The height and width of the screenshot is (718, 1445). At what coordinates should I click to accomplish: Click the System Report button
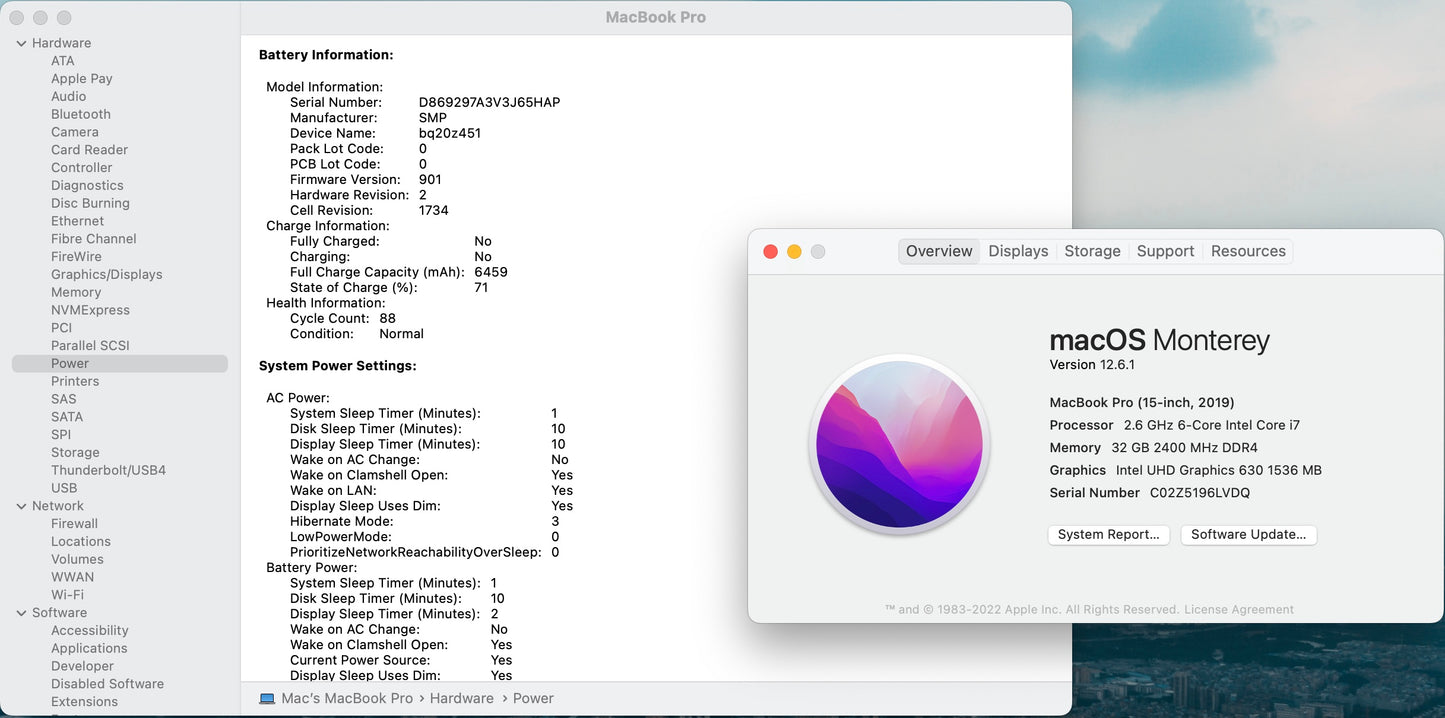coord(1108,534)
